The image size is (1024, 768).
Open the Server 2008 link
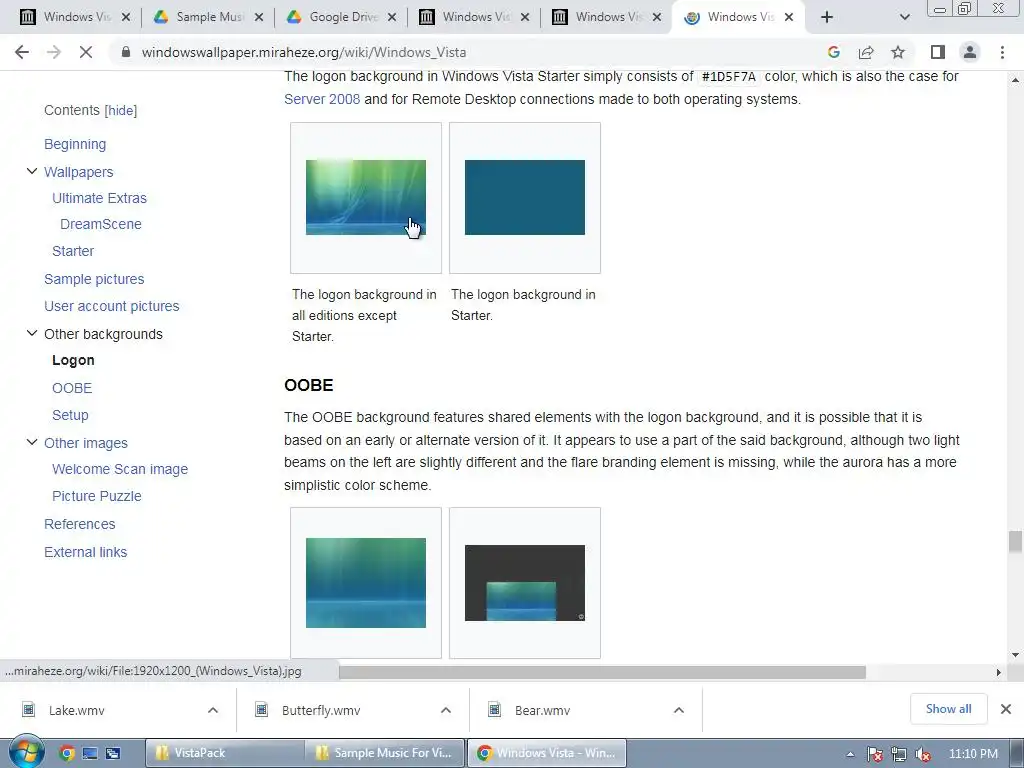tap(322, 99)
